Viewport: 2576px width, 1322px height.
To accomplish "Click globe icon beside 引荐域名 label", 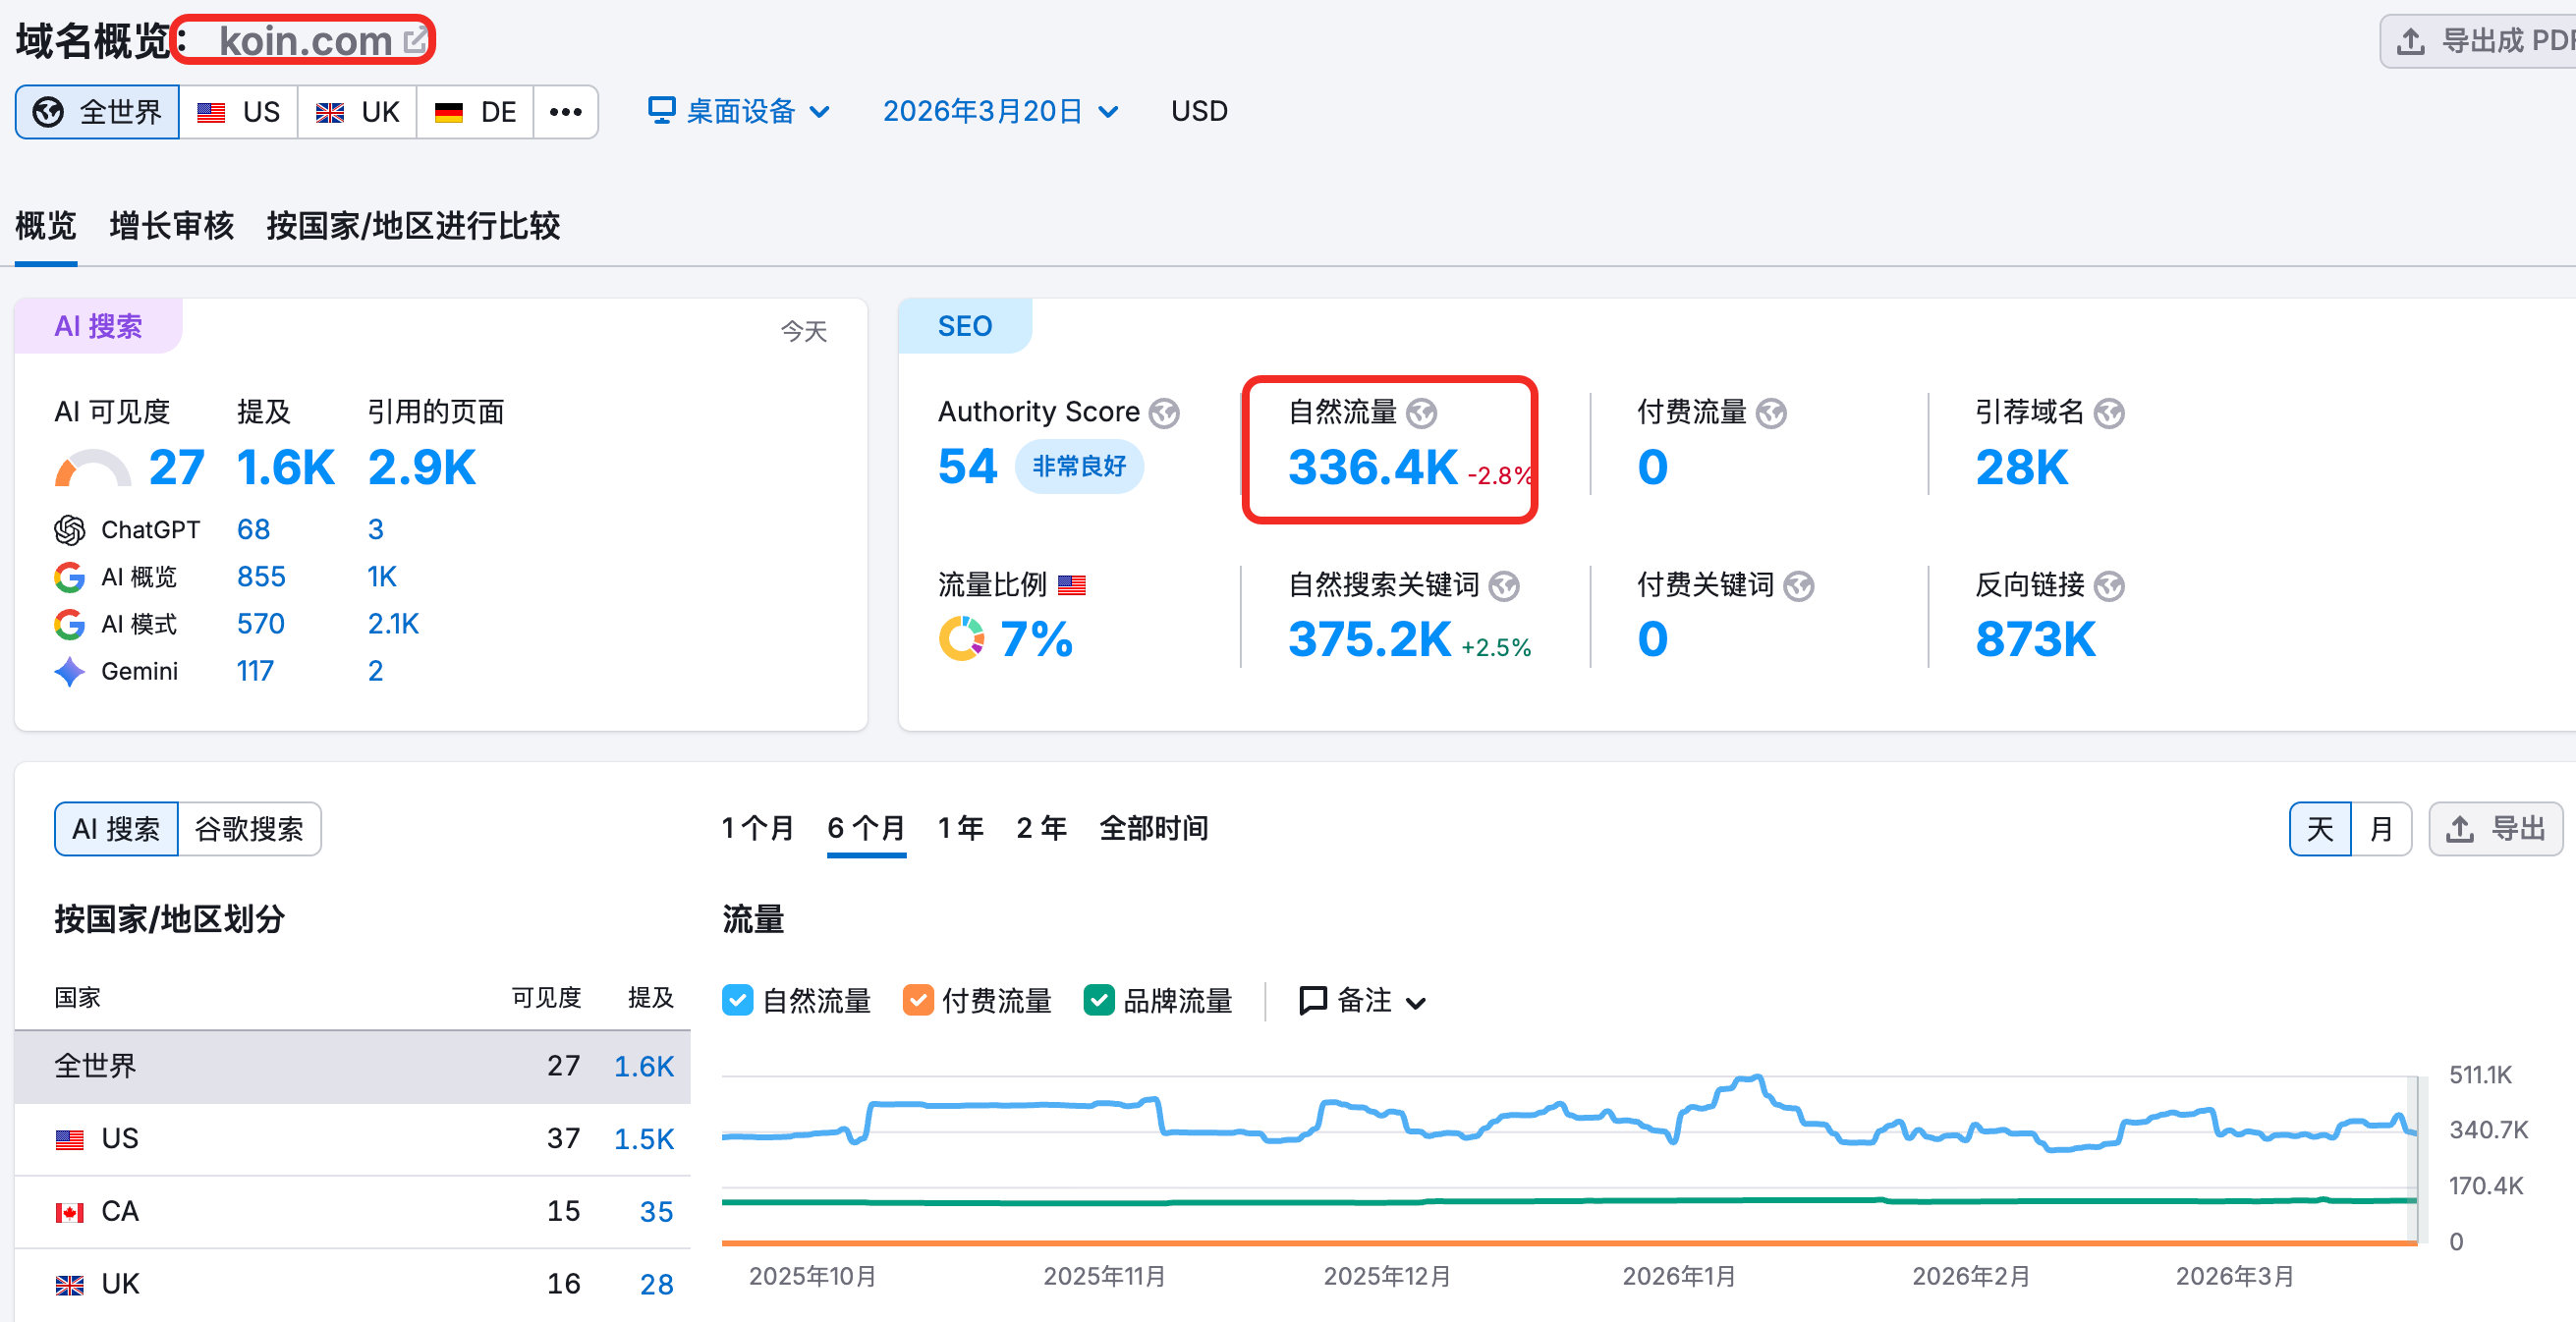I will pyautogui.click(x=2109, y=413).
